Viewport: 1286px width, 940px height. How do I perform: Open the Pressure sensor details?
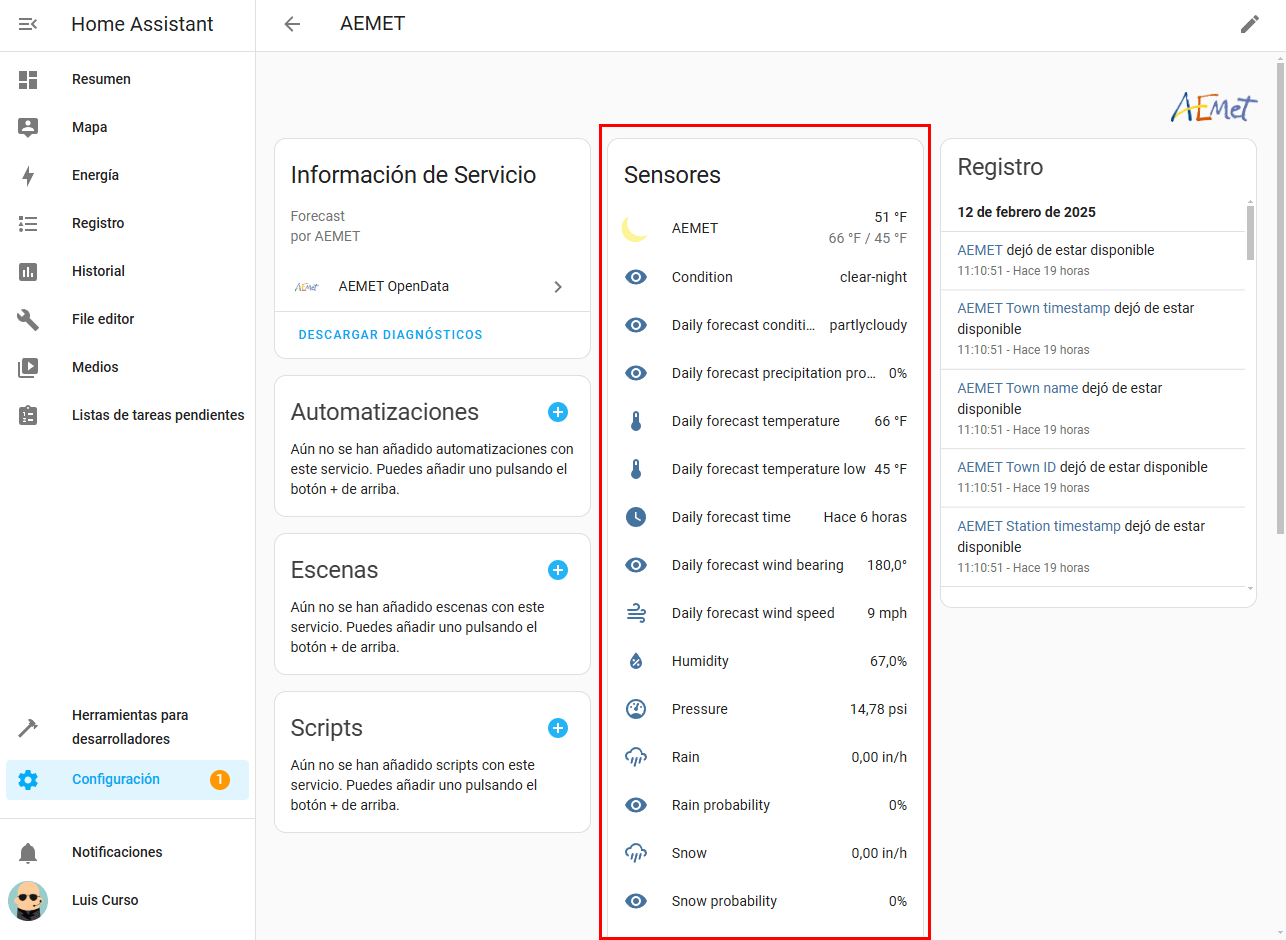click(765, 709)
